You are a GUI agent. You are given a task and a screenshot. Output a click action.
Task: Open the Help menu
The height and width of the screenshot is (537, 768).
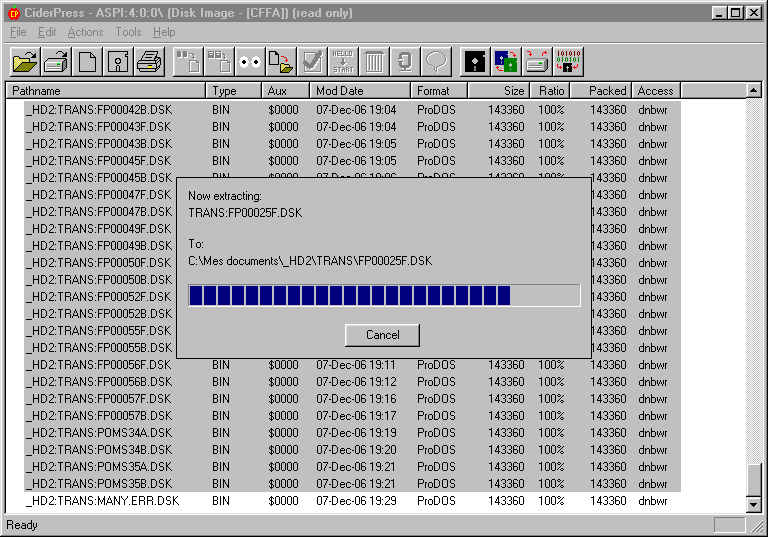164,32
